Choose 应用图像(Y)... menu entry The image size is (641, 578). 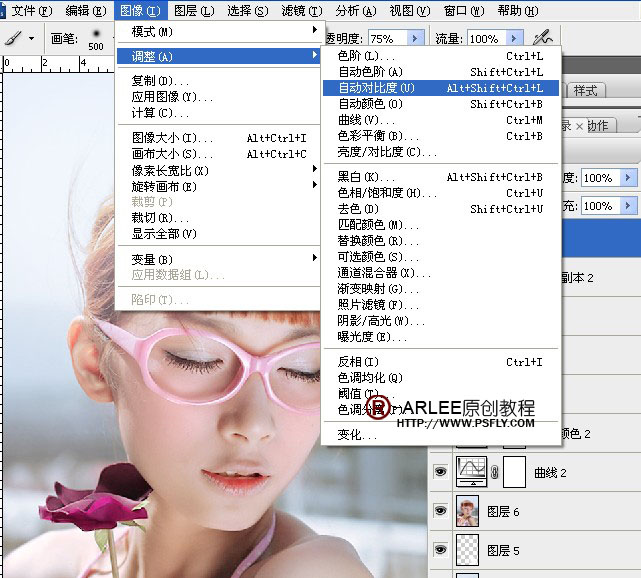click(x=218, y=97)
